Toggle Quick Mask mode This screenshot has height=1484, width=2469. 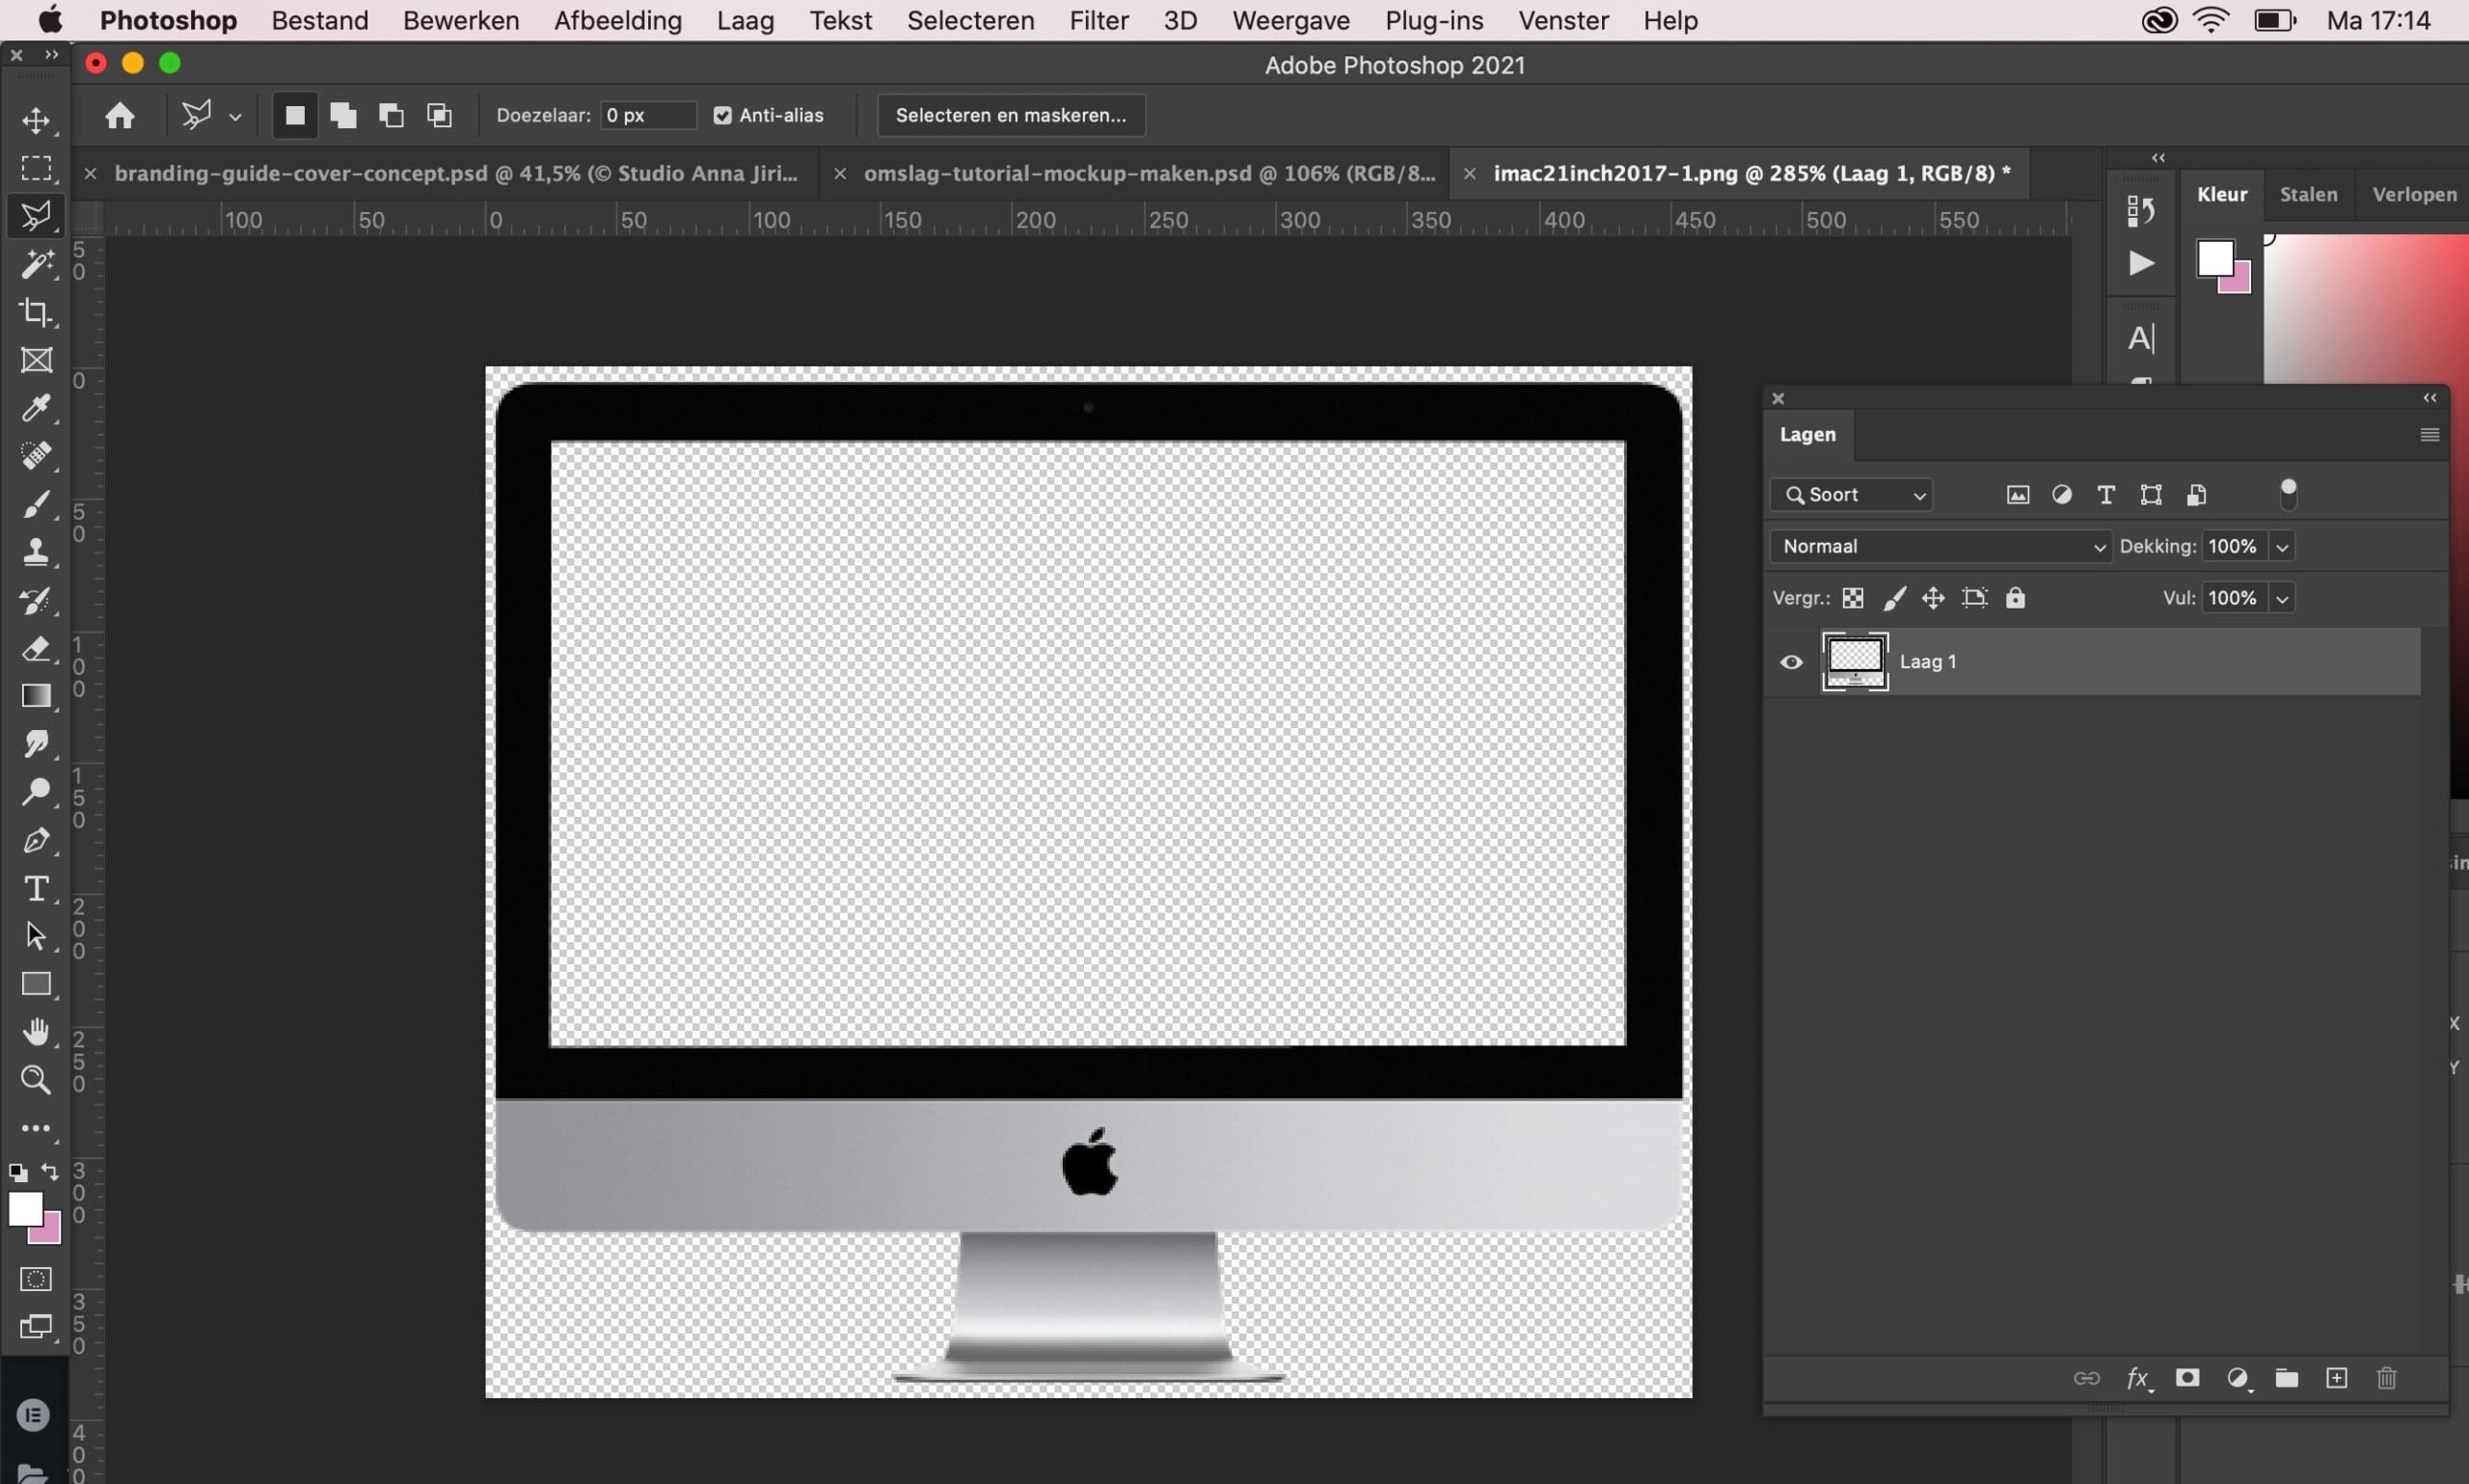tap(36, 1279)
